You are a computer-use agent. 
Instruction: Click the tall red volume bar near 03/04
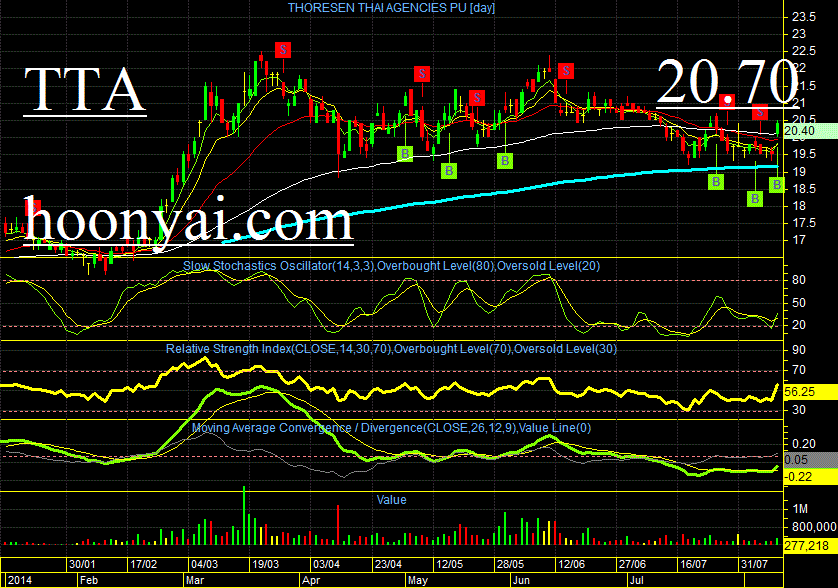coord(338,524)
